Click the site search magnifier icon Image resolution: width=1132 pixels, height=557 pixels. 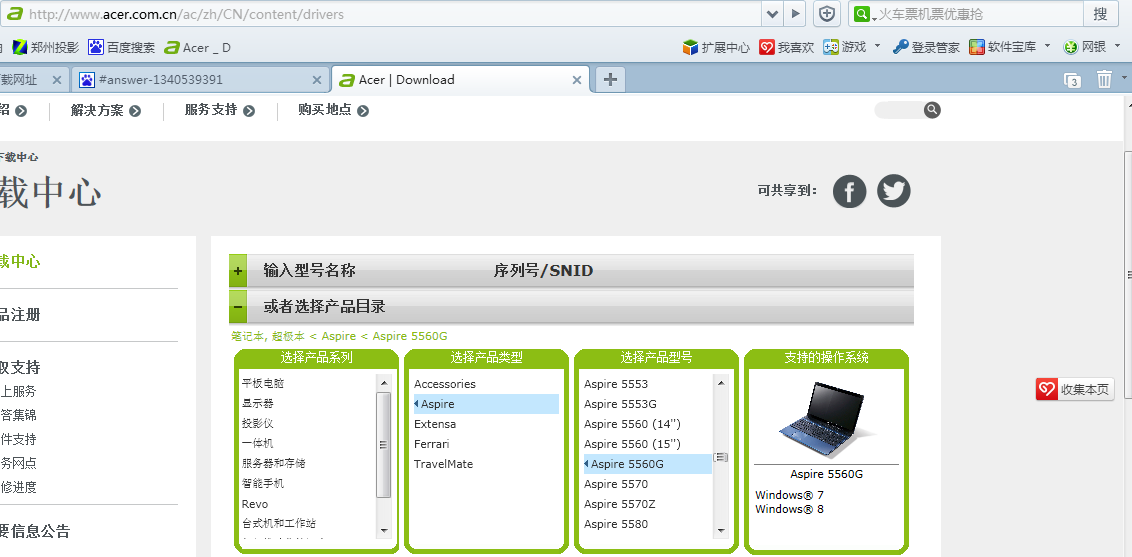(x=932, y=110)
